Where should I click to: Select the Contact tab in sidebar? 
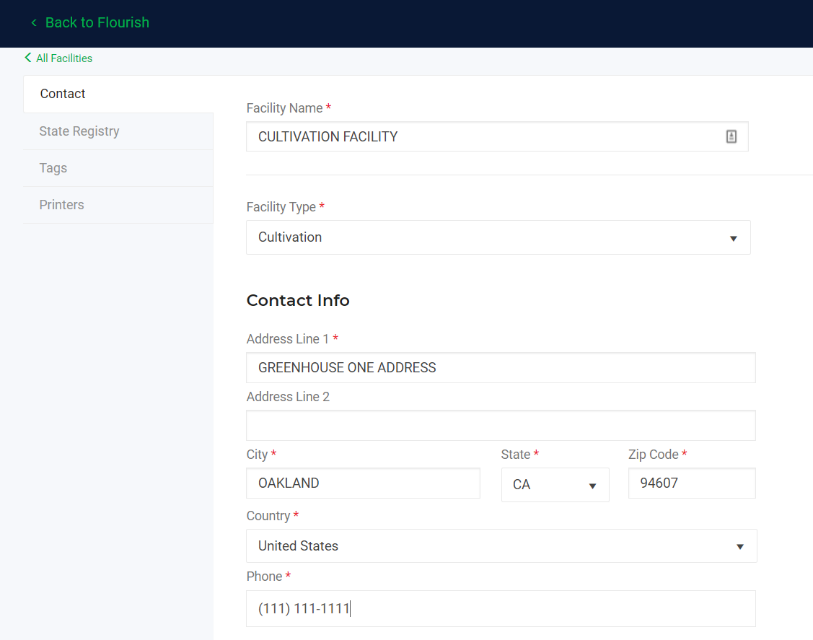(119, 94)
